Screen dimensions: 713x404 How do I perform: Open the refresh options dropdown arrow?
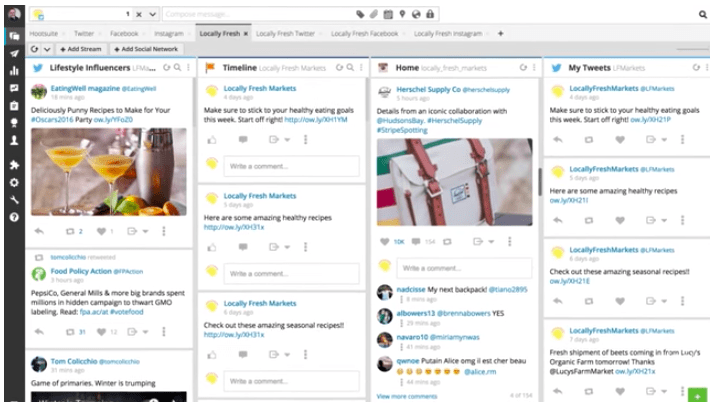pyautogui.click(x=46, y=48)
